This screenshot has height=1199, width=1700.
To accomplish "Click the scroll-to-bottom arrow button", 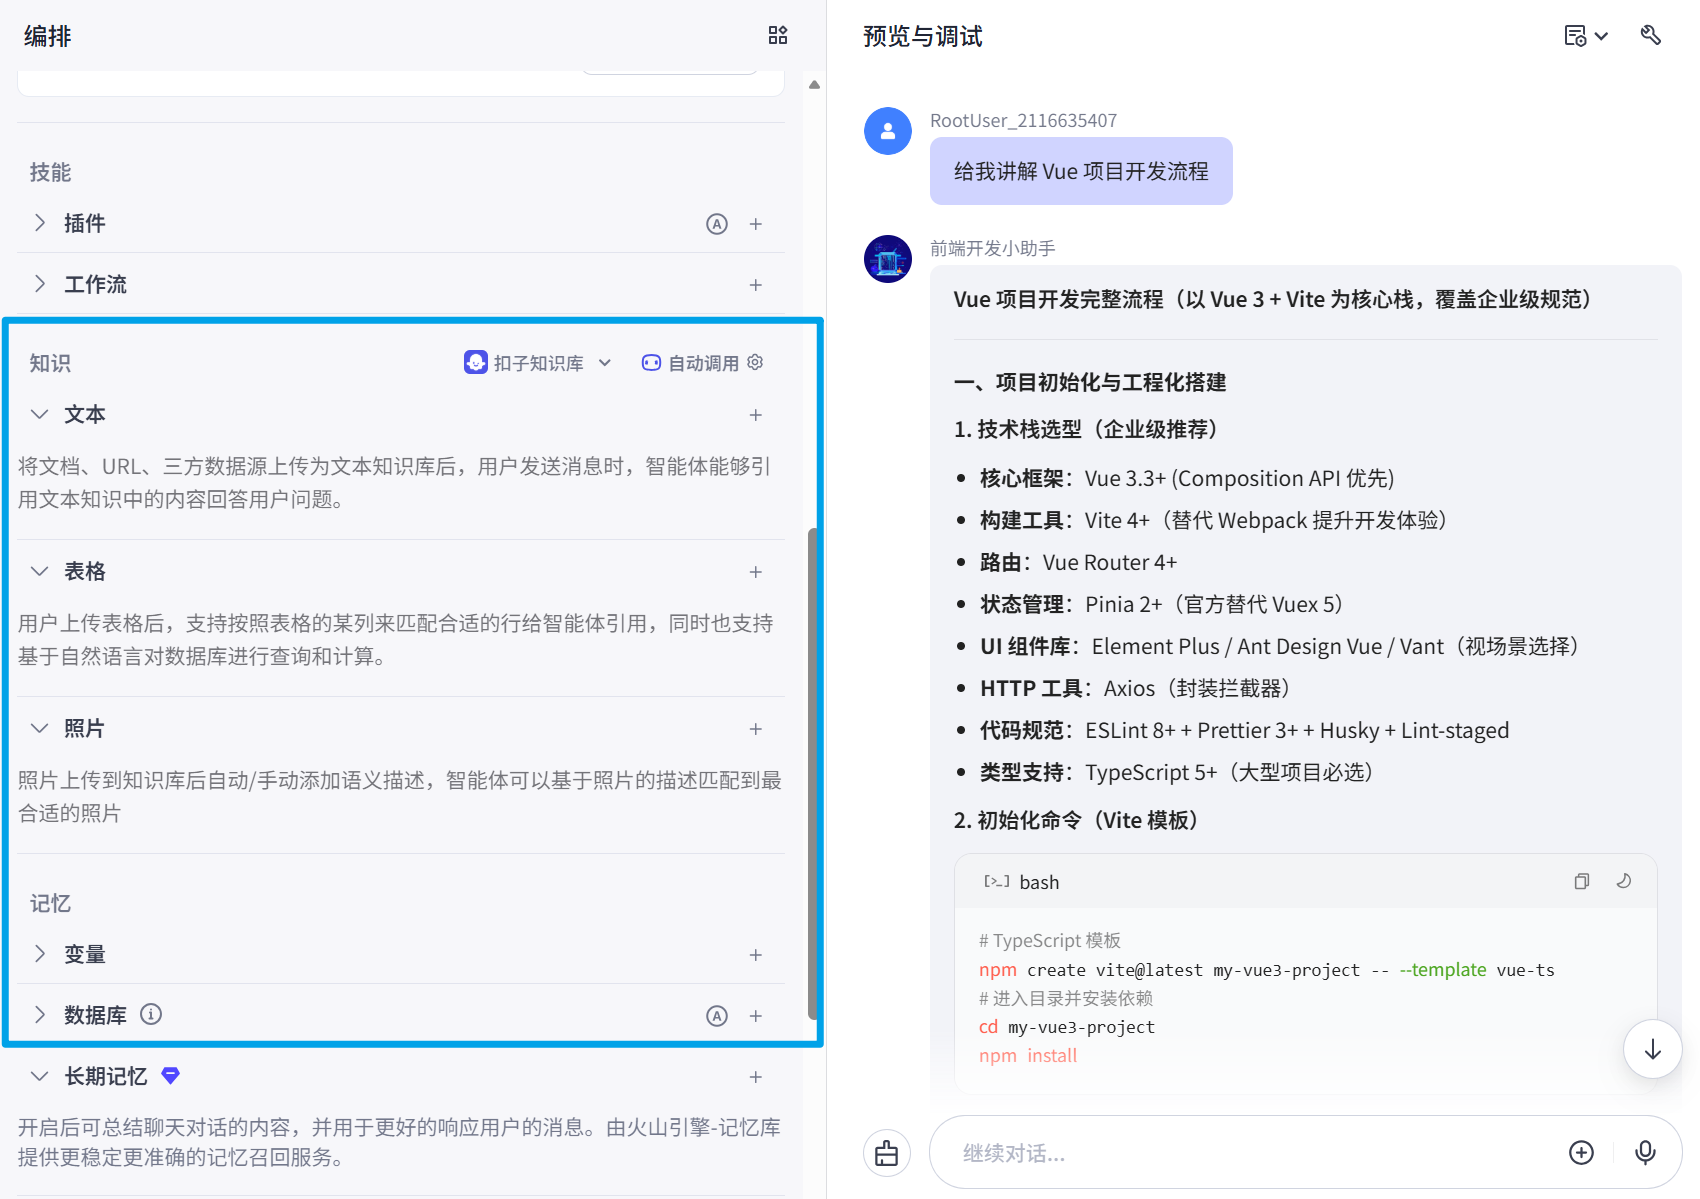I will [1653, 1049].
